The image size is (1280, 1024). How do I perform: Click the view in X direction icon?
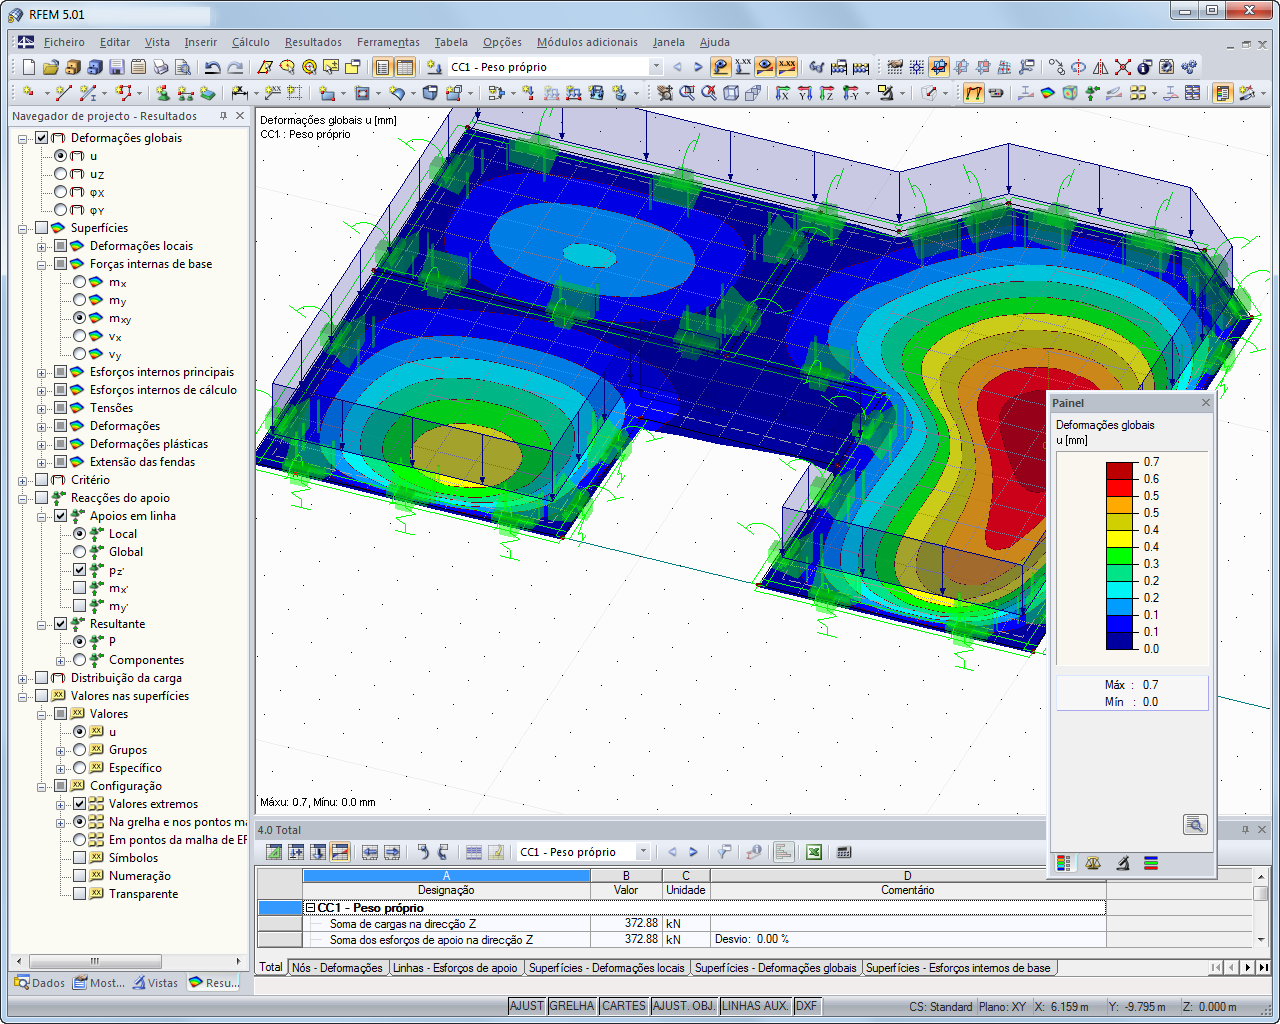[x=783, y=93]
